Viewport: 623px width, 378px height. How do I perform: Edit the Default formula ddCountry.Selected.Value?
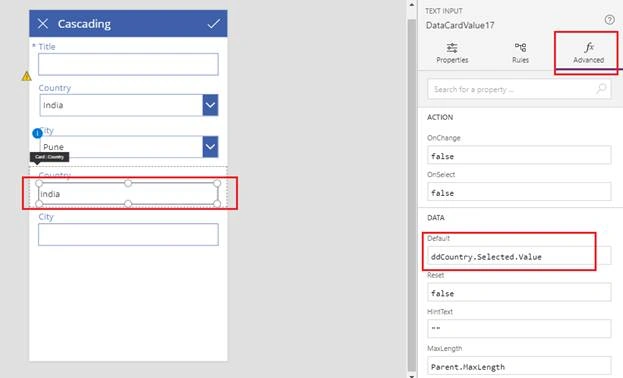pyautogui.click(x=519, y=256)
